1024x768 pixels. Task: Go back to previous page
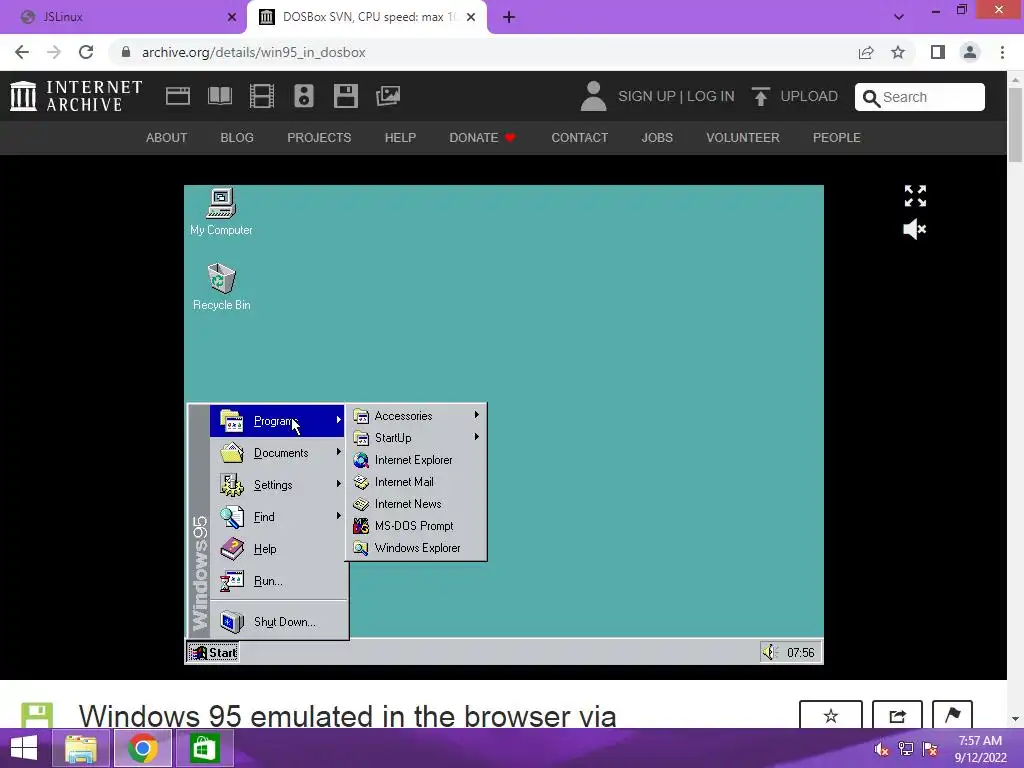(22, 52)
